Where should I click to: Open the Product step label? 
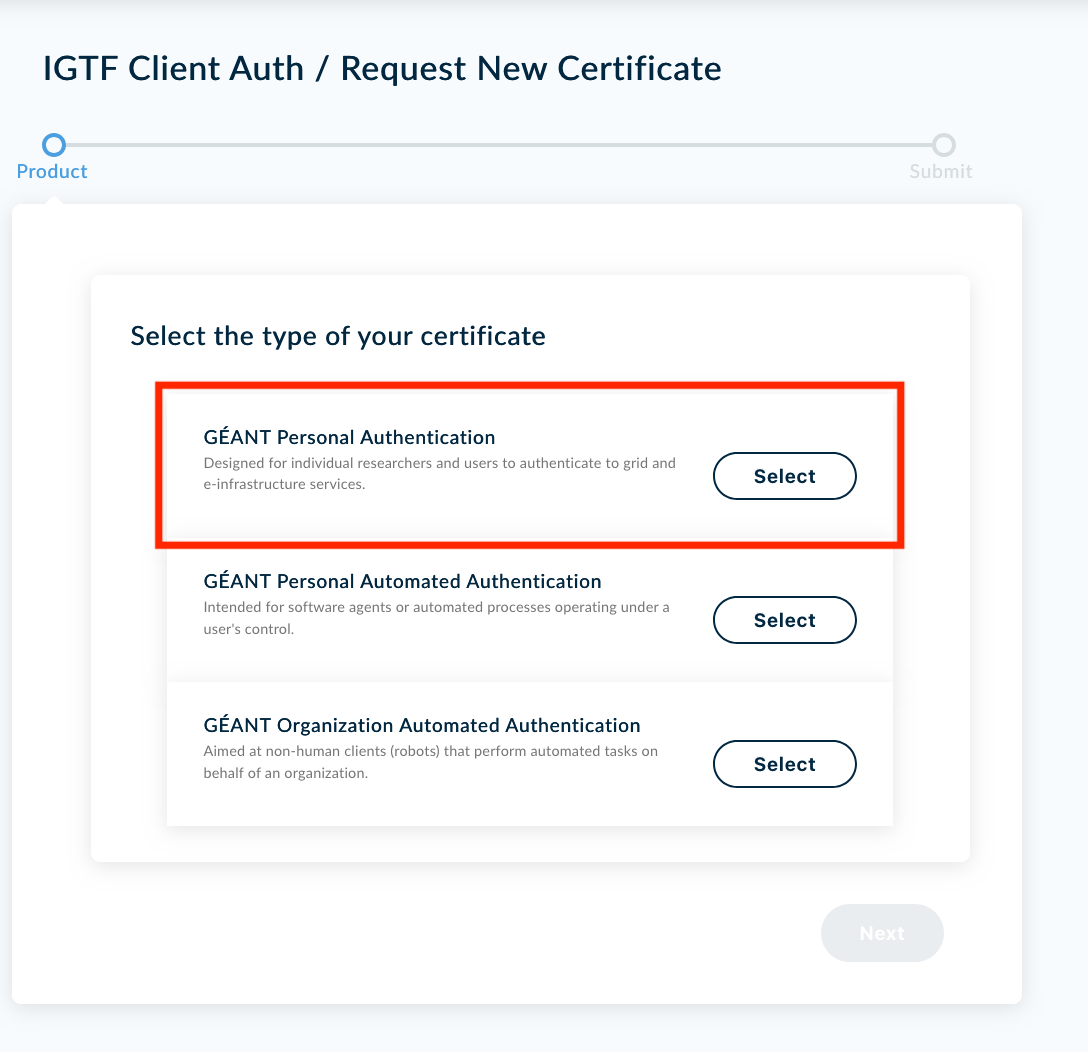tap(52, 171)
